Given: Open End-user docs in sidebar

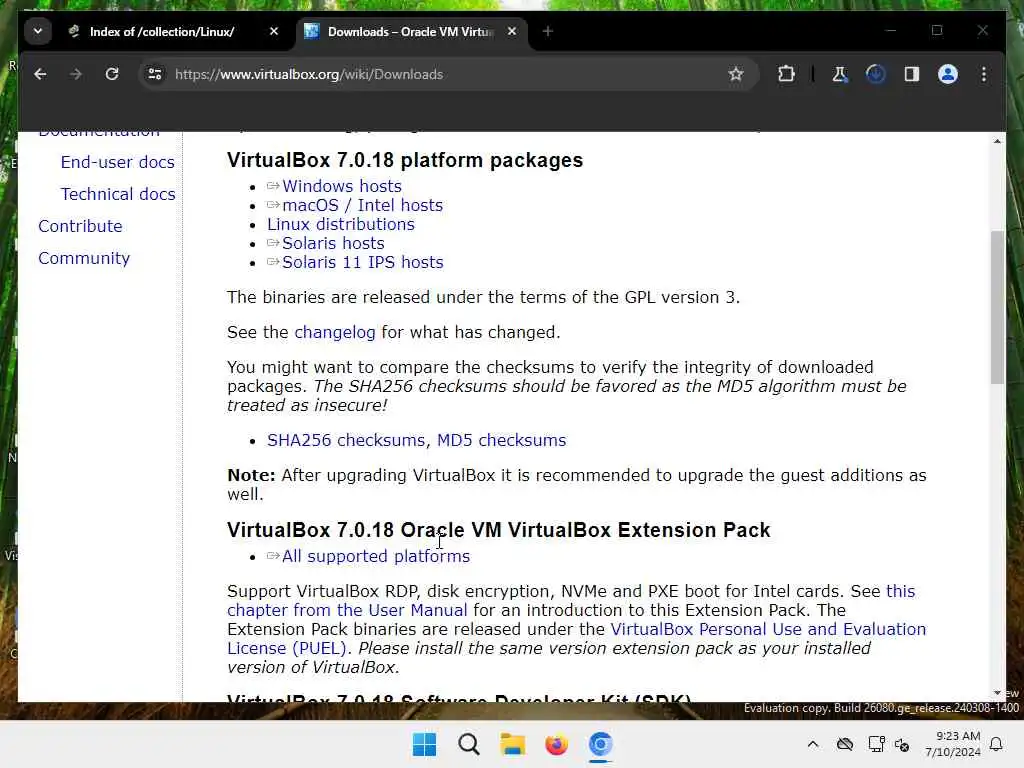Looking at the screenshot, I should click(x=118, y=162).
